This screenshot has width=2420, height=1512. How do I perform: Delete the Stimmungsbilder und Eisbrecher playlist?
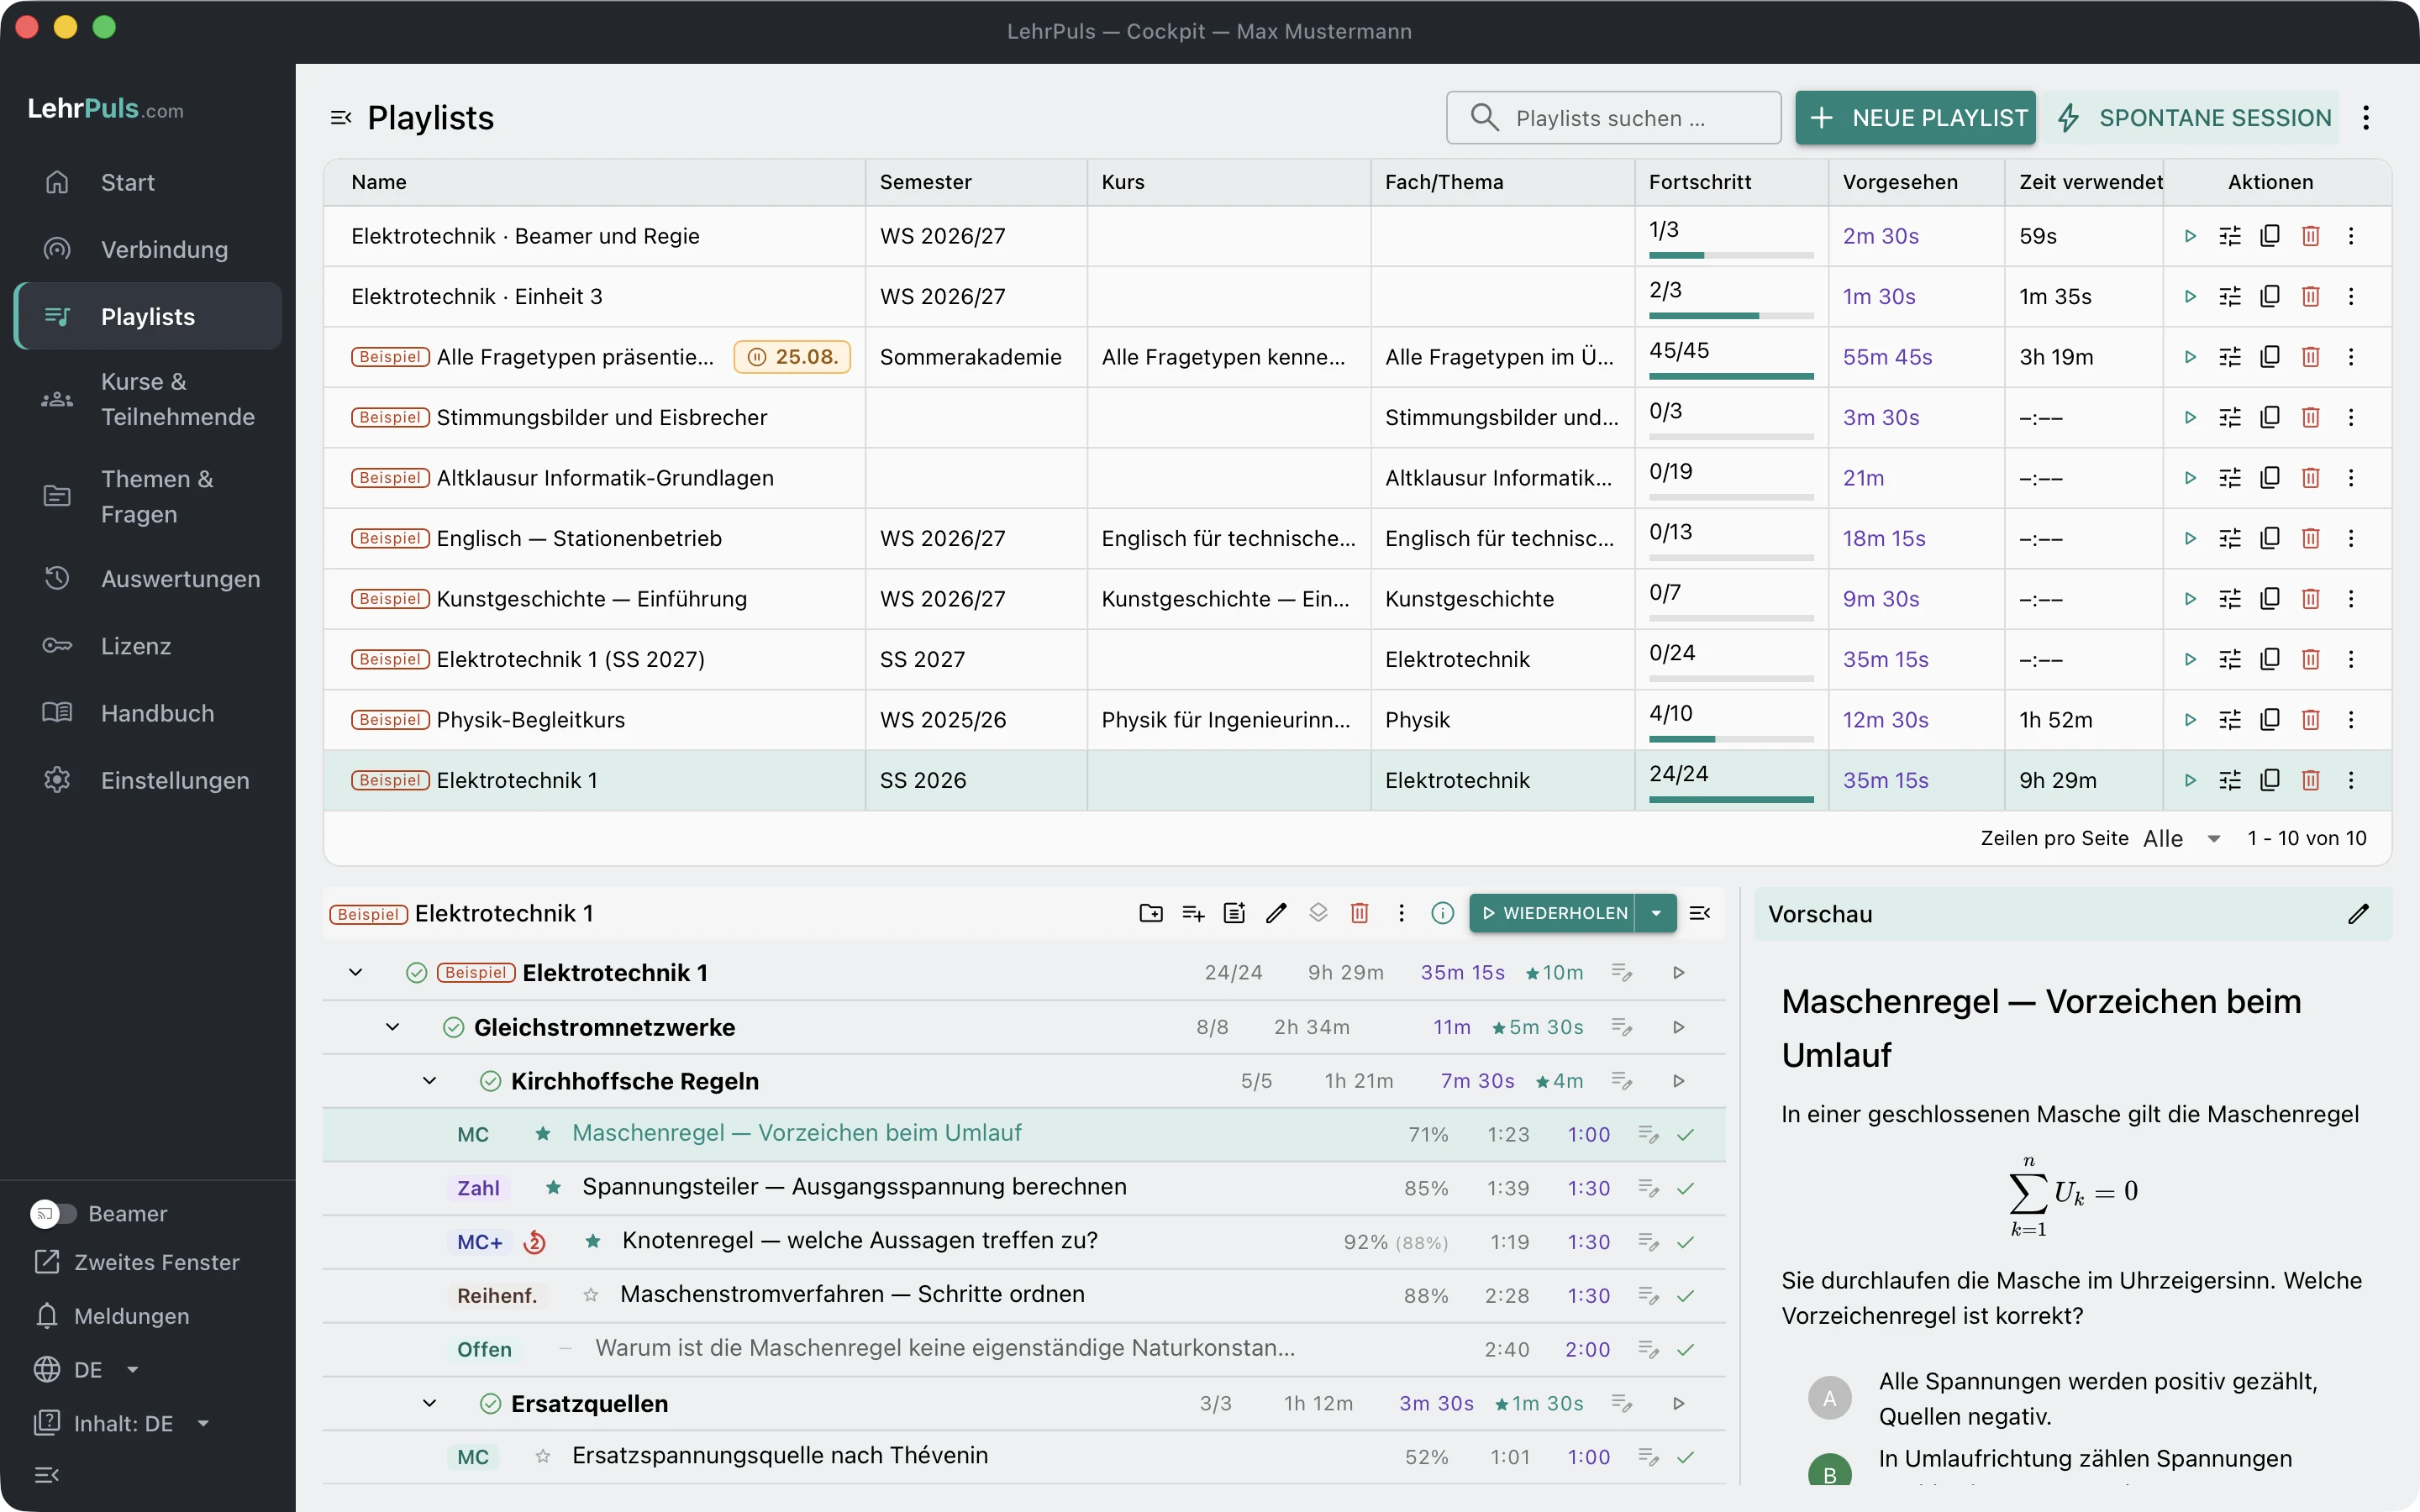tap(2310, 417)
